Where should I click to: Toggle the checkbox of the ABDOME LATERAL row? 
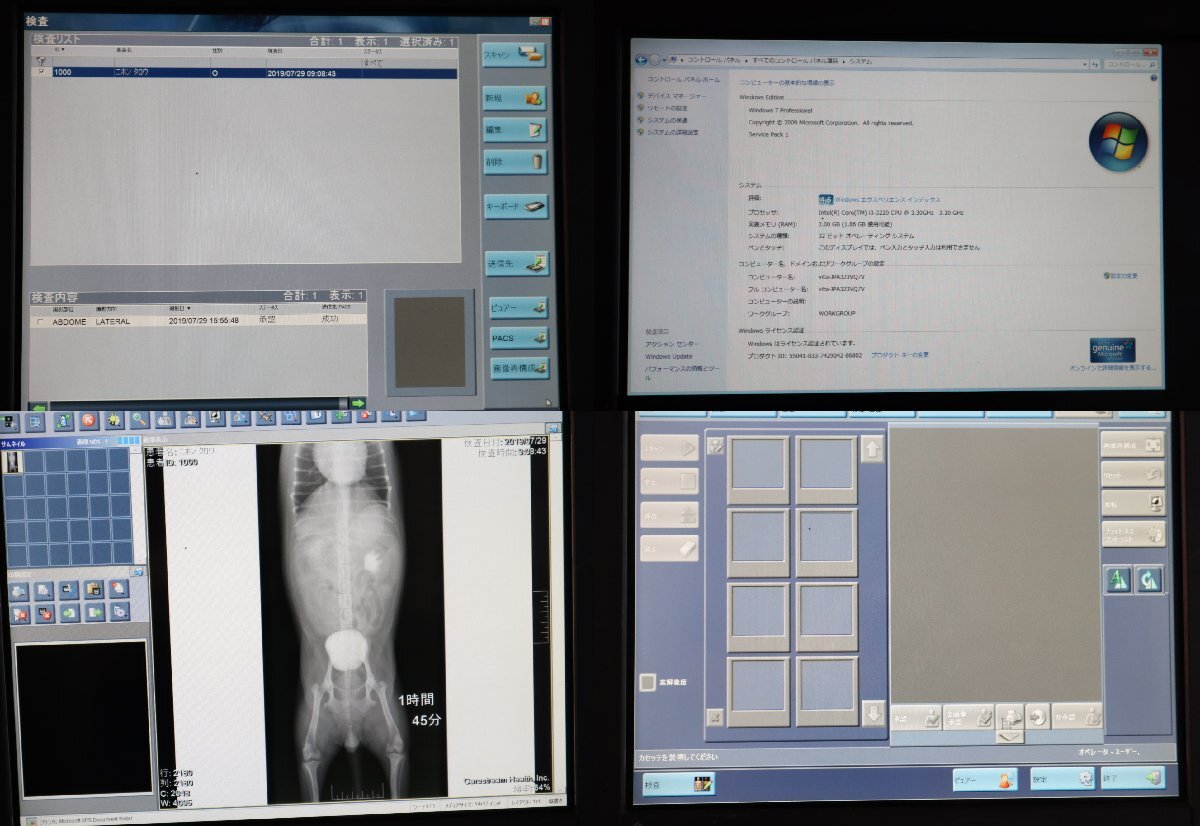coord(40,322)
